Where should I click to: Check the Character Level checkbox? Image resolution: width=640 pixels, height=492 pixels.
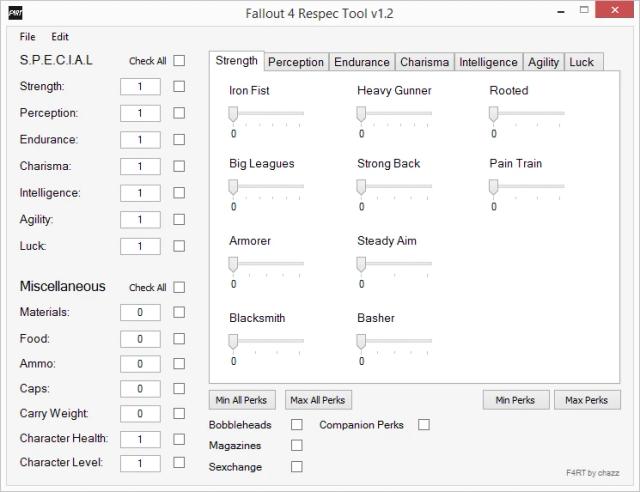click(x=179, y=462)
